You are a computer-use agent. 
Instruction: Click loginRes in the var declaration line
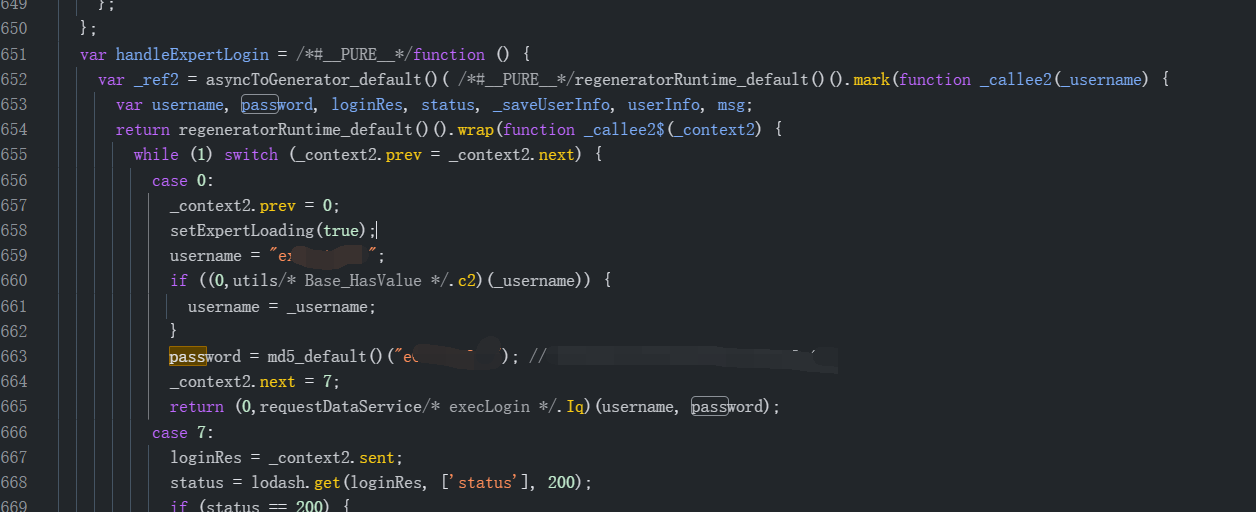367,104
